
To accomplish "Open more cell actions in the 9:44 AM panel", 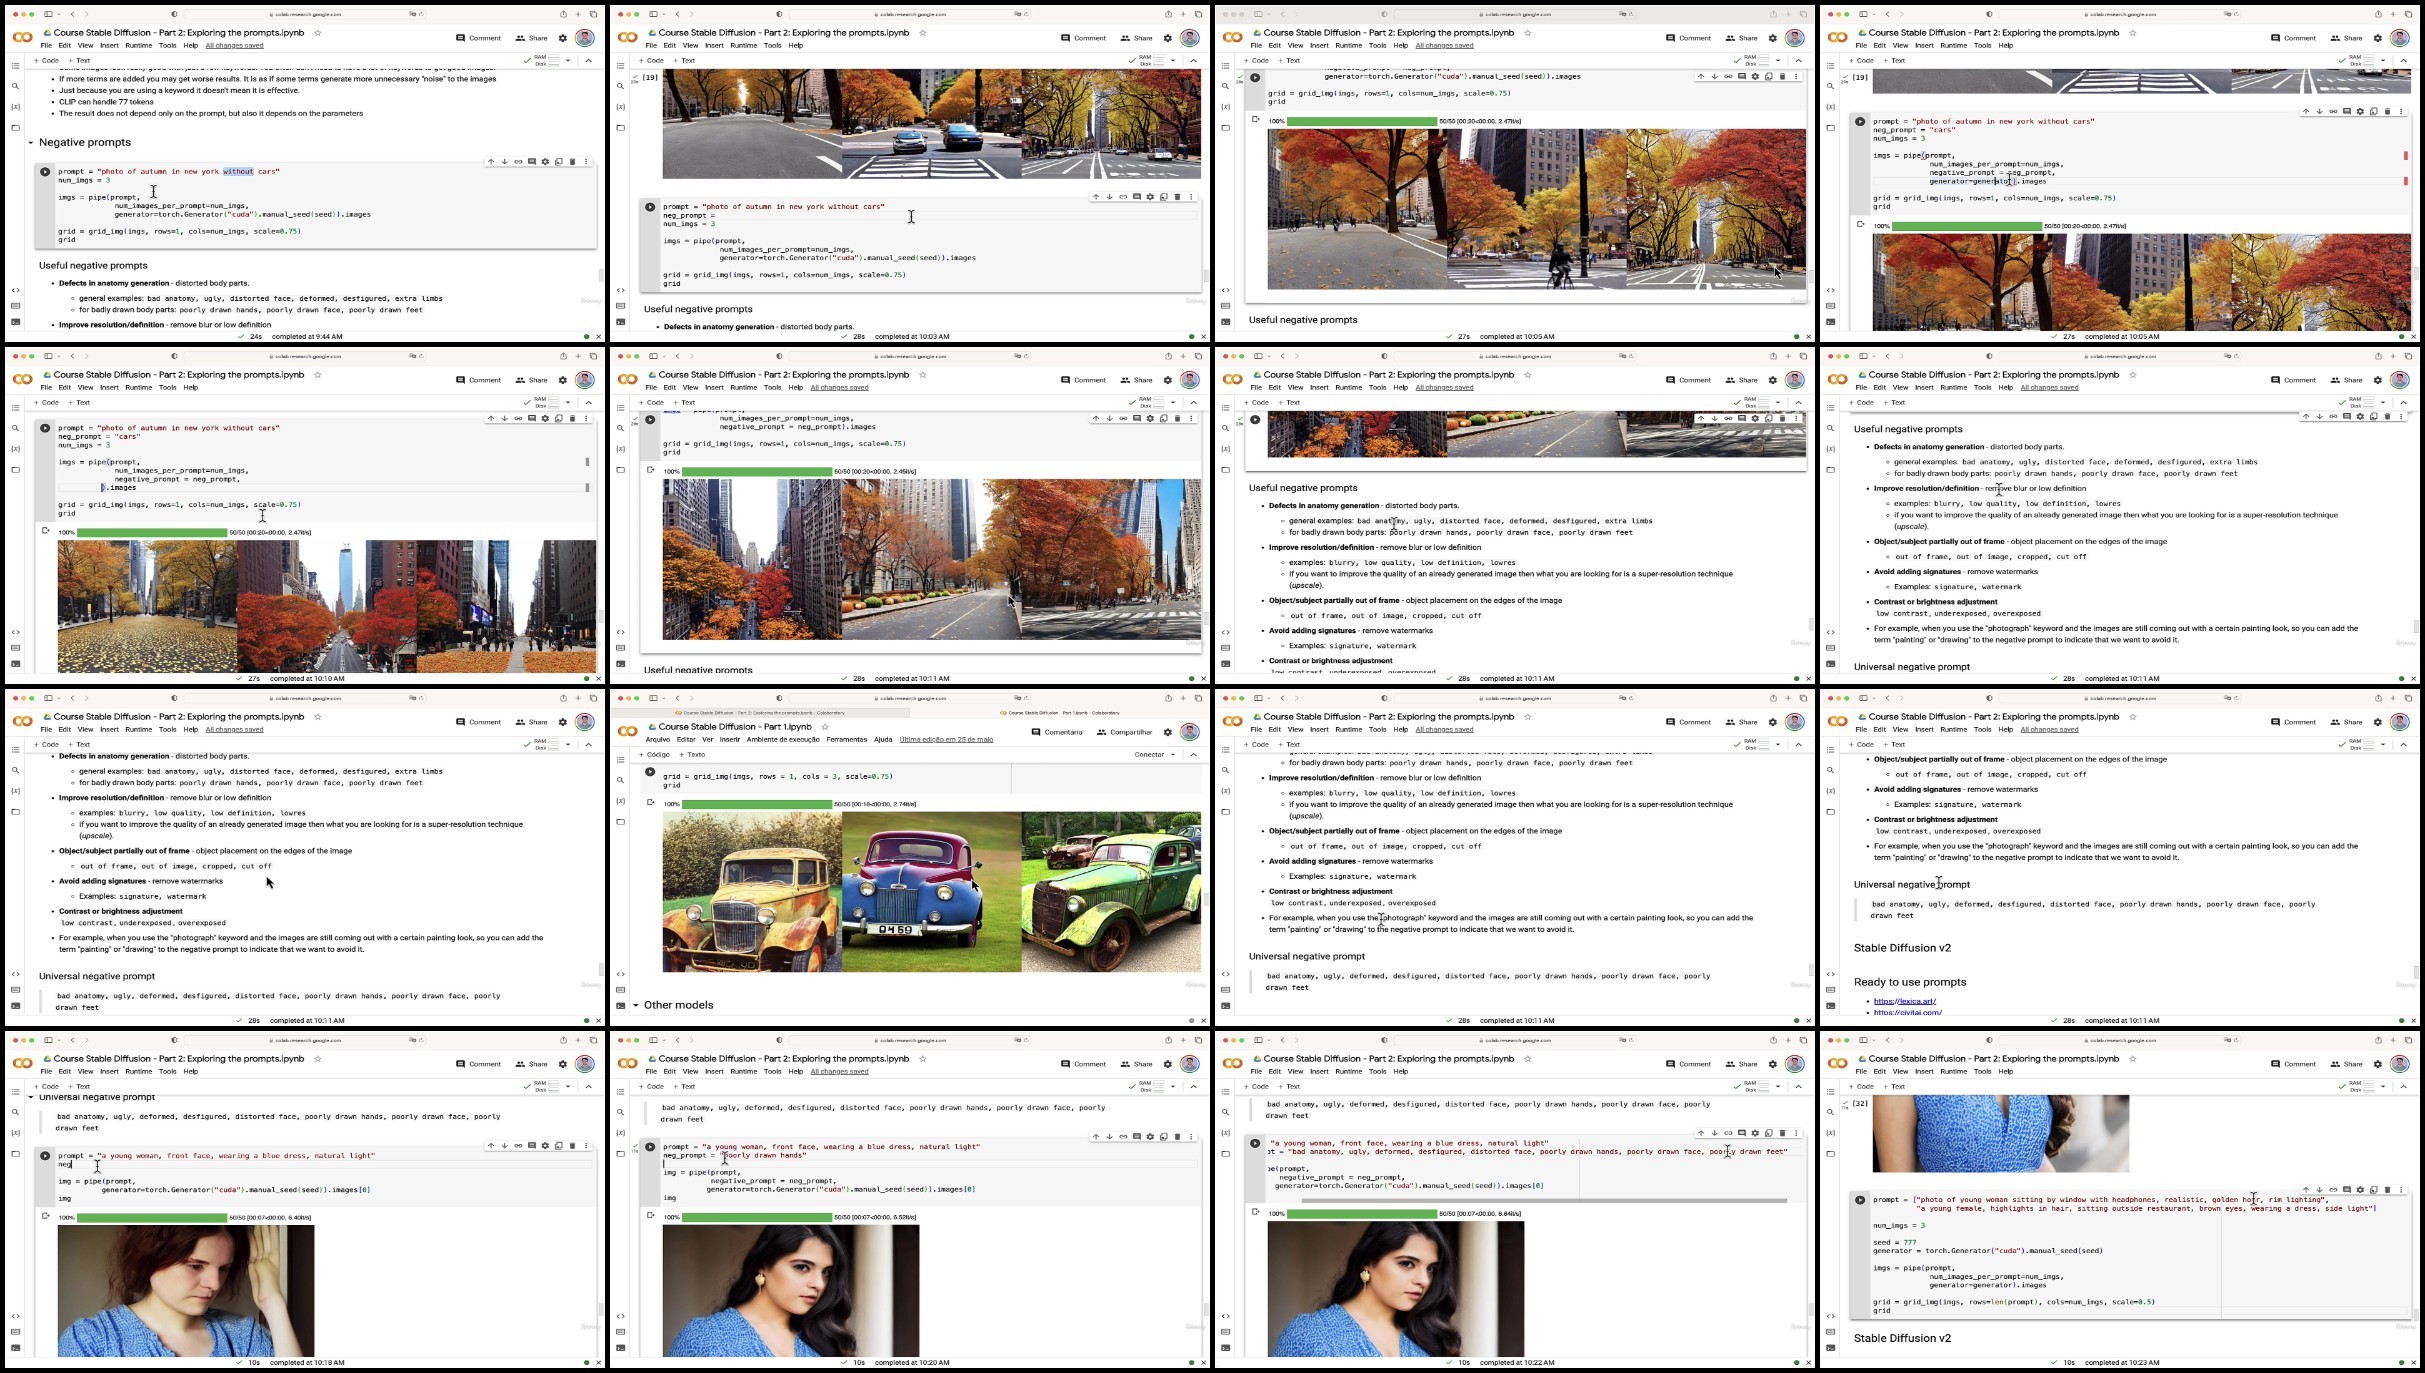I will pyautogui.click(x=586, y=161).
